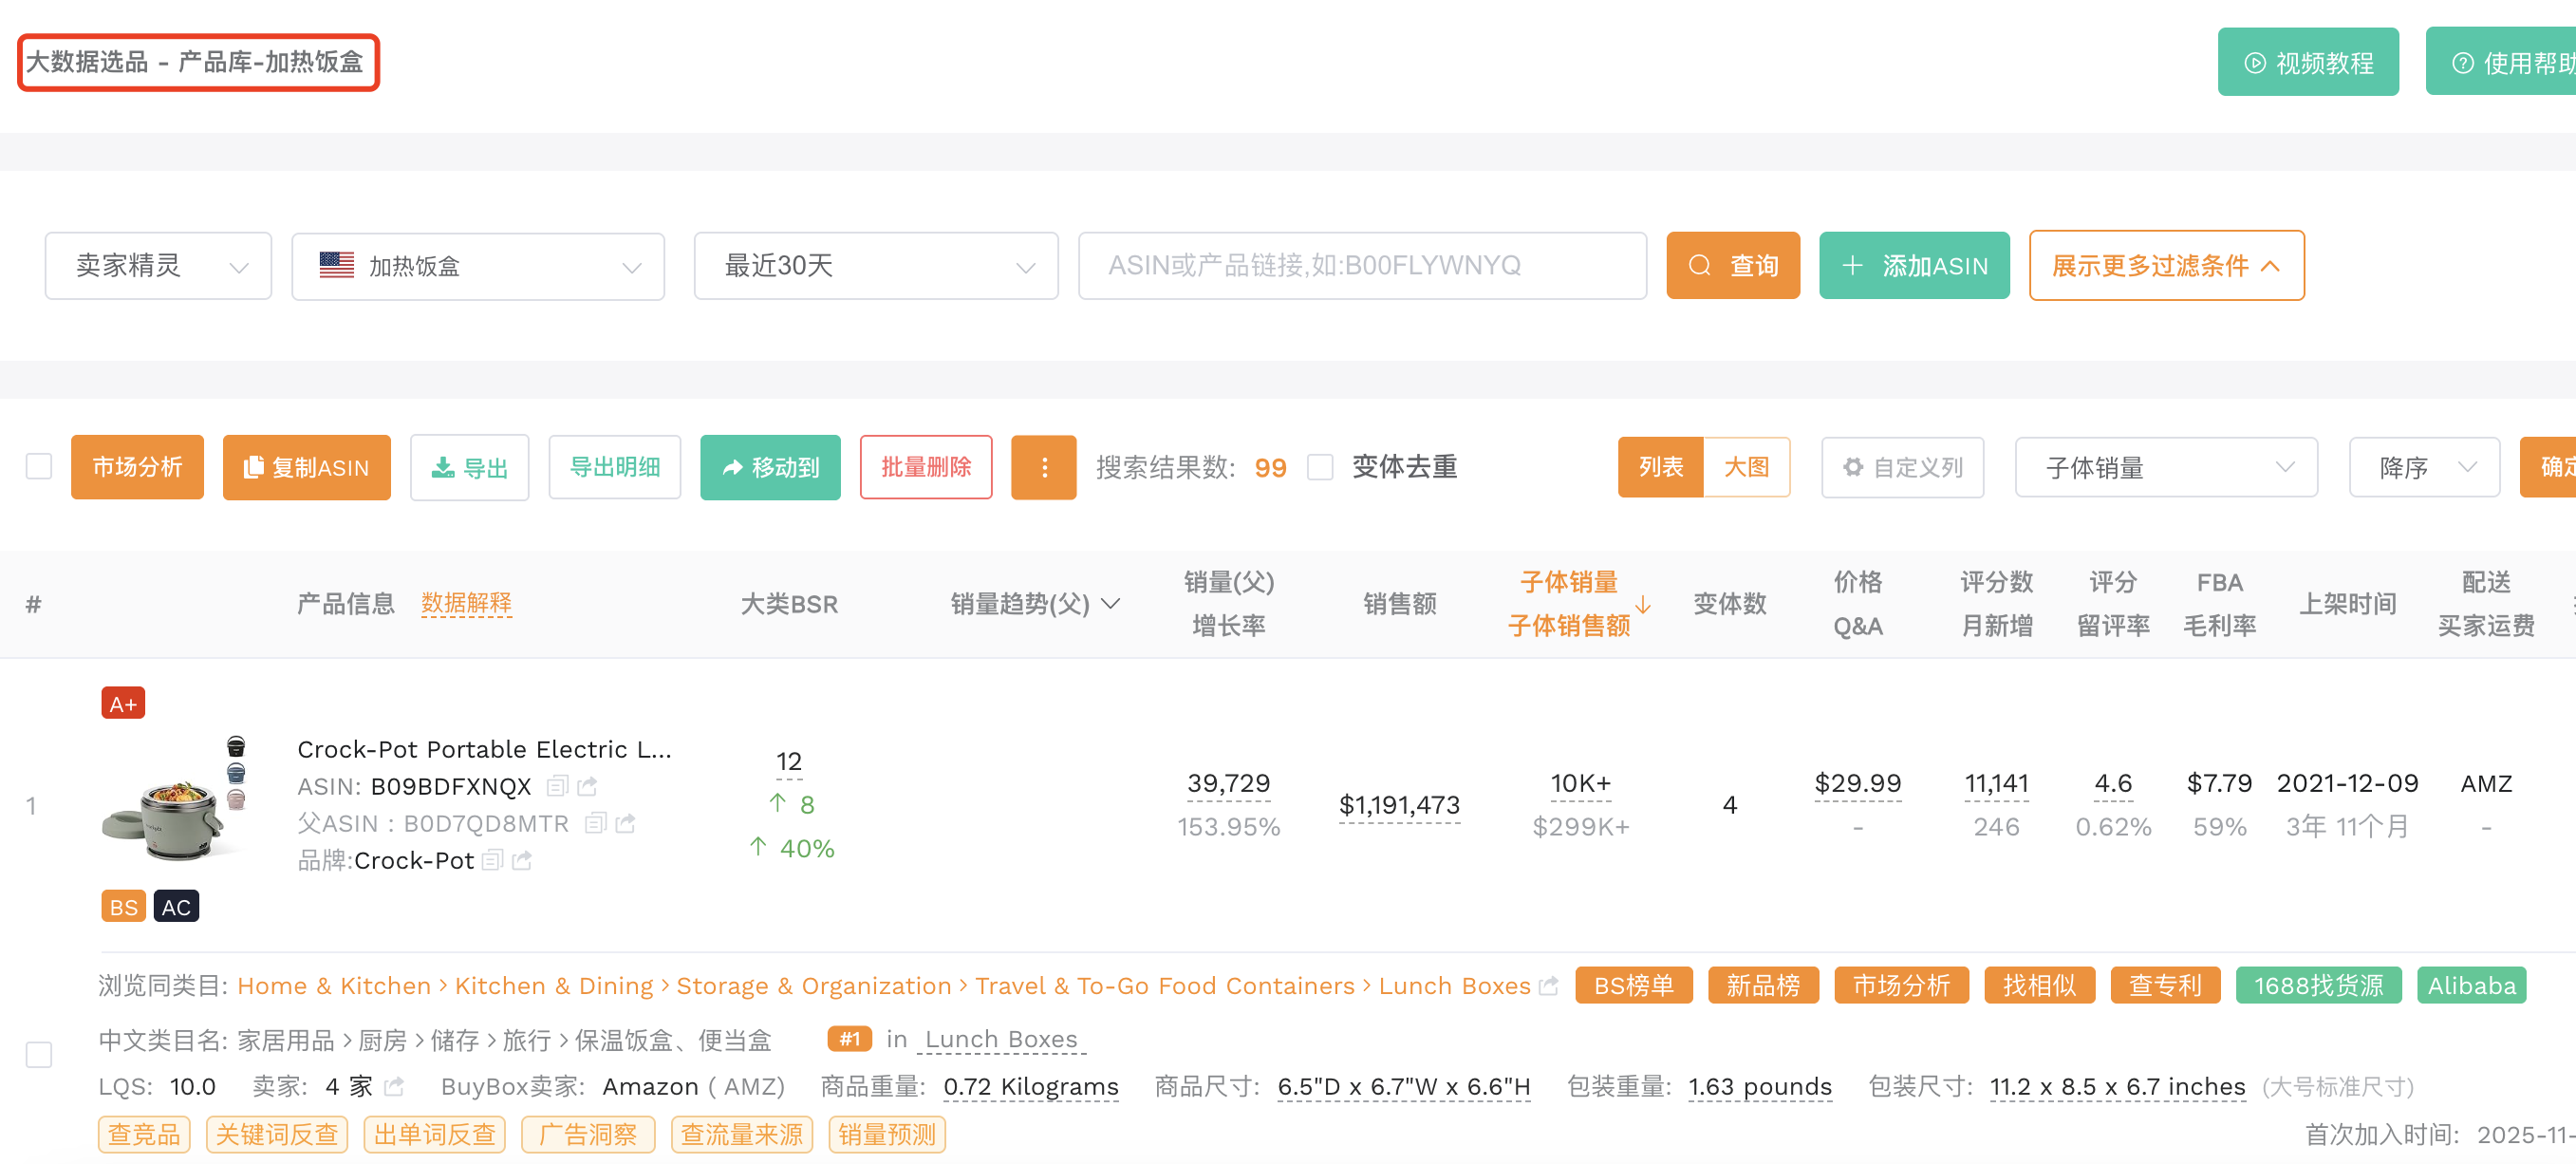Expand the 最近30天 time range dropdown

(x=875, y=266)
